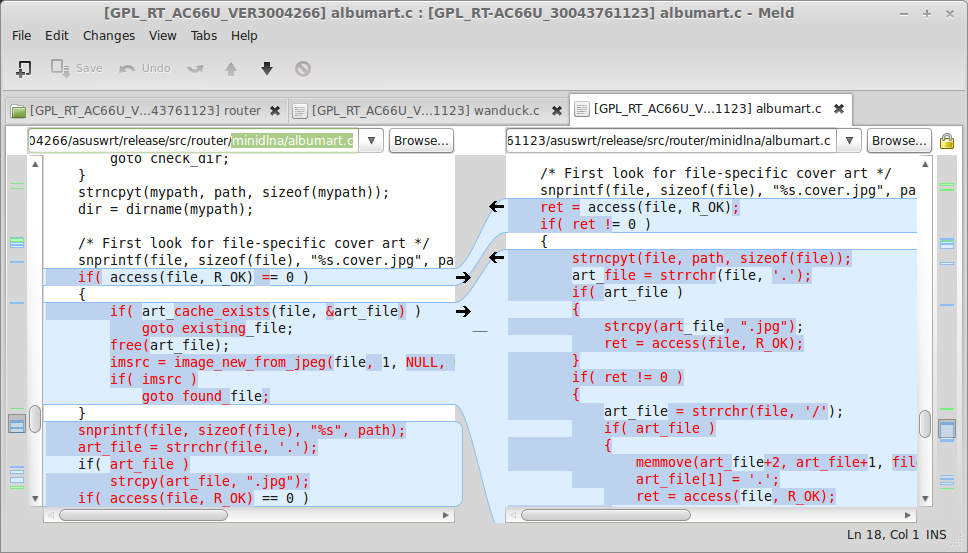Toggle the scroll lock padlock icon
968x553 pixels.
[x=947, y=141]
